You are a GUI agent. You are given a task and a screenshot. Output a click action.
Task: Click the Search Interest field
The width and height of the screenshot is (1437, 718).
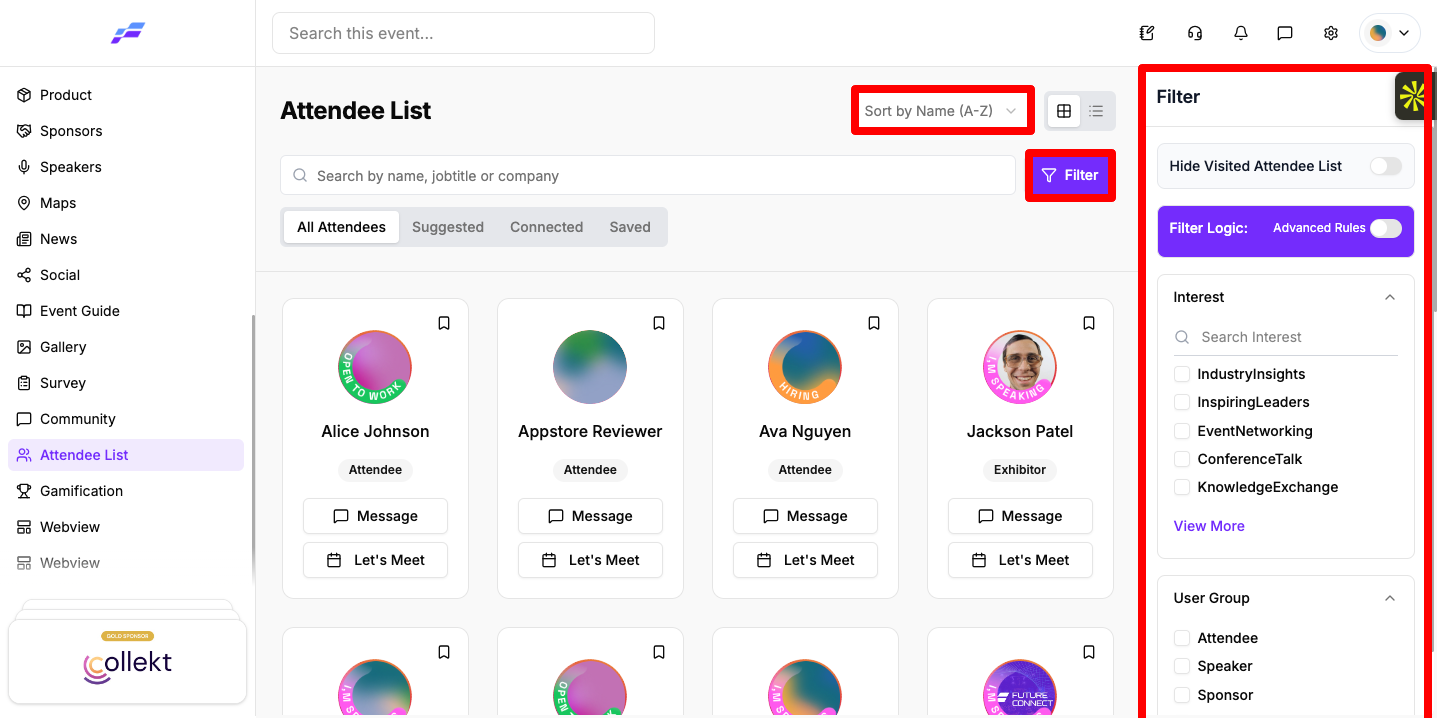(x=1286, y=337)
